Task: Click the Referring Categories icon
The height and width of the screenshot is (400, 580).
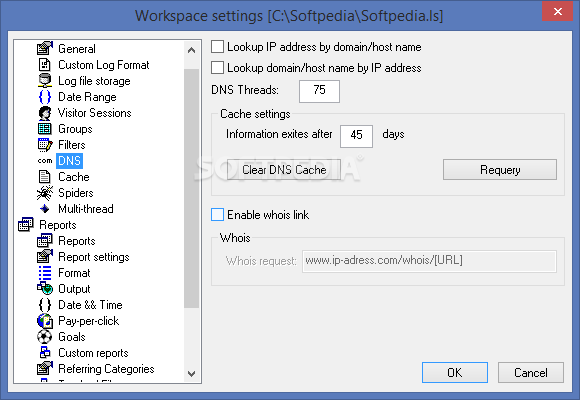Action: pos(45,369)
